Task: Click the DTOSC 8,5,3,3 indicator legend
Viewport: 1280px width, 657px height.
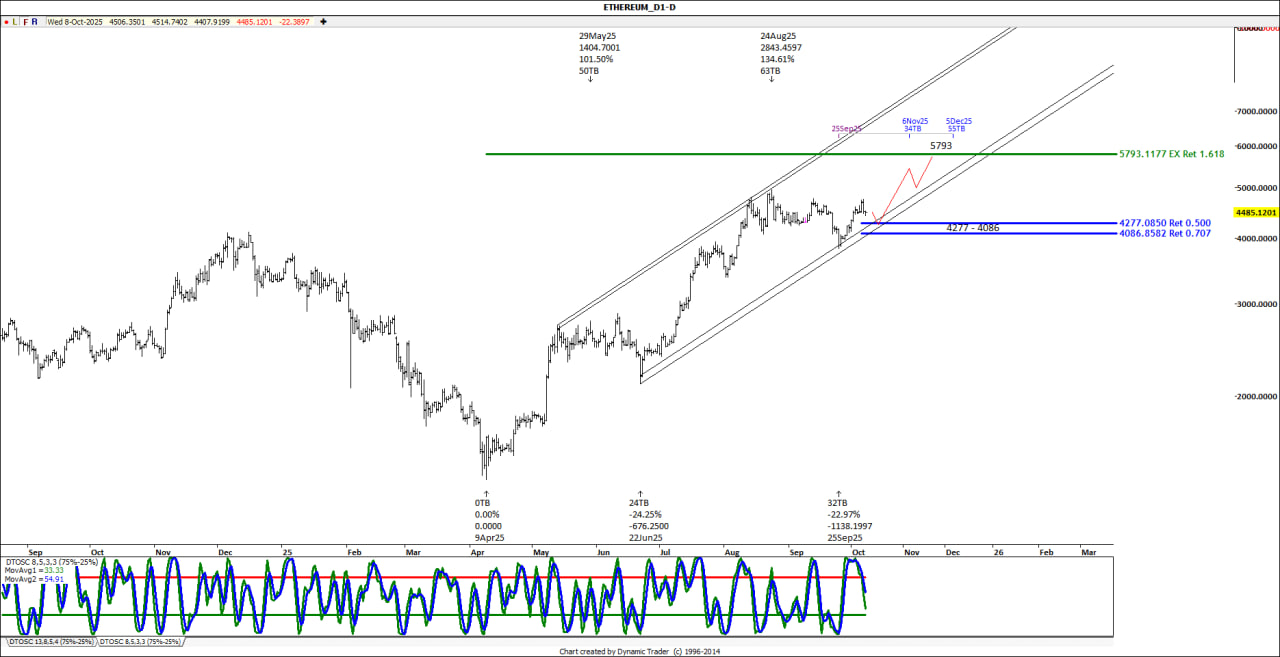Action: click(51, 561)
